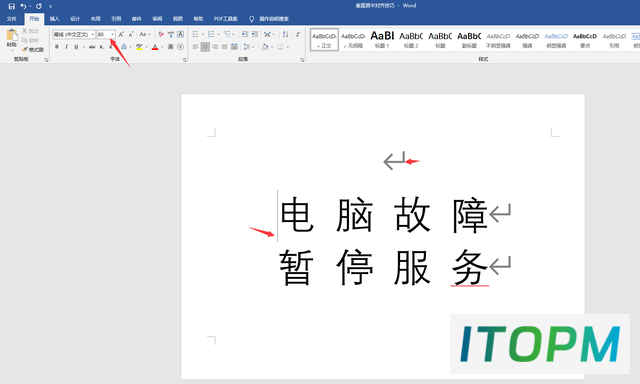Click the Clear Formatting eraser icon
Image resolution: width=640 pixels, height=384 pixels.
click(161, 35)
